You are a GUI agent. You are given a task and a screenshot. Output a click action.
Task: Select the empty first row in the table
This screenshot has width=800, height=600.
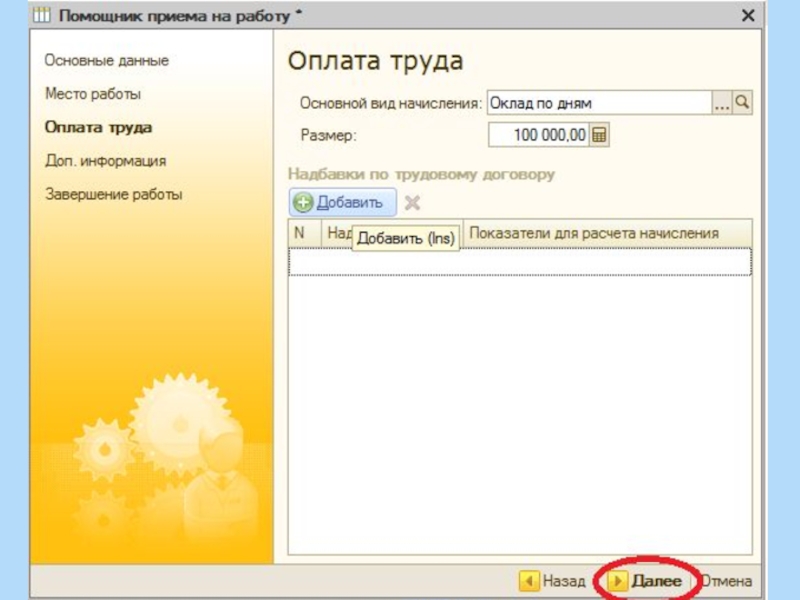pos(520,261)
